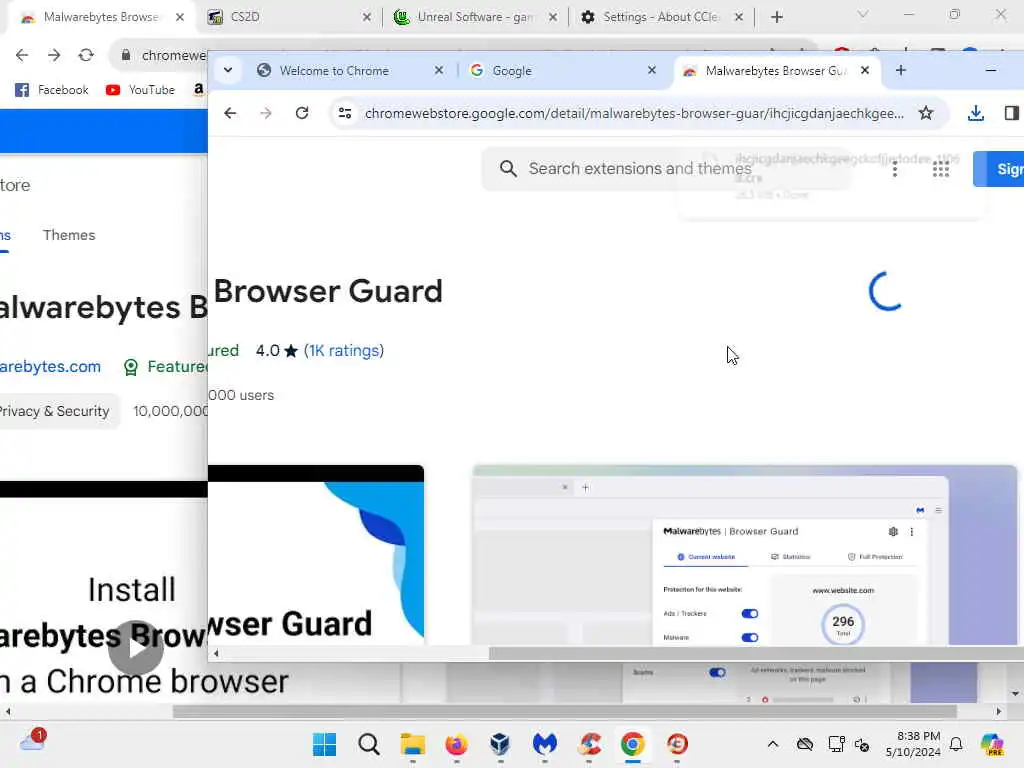The height and width of the screenshot is (768, 1024).
Task: Switch to the Unreal Software tab
Action: coord(475,17)
